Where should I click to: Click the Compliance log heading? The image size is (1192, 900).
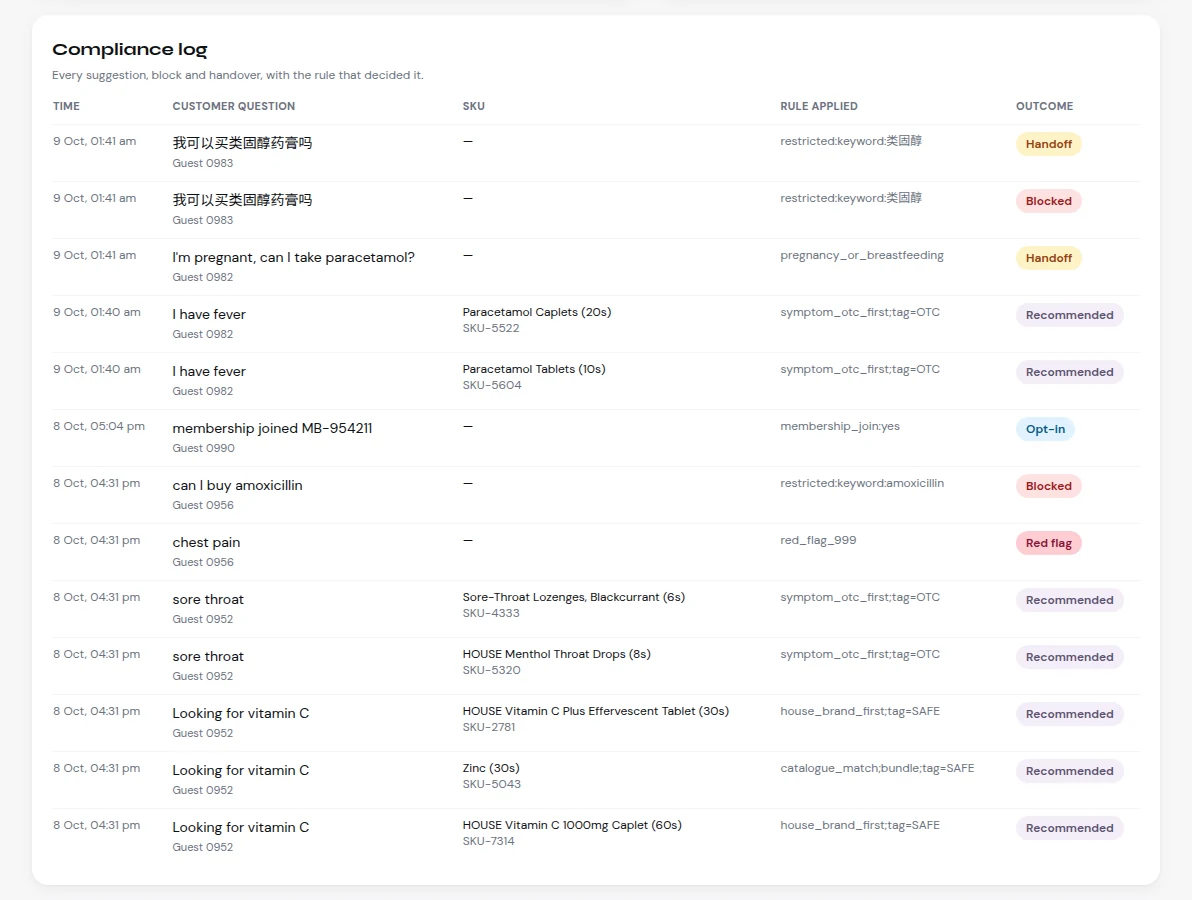click(129, 49)
